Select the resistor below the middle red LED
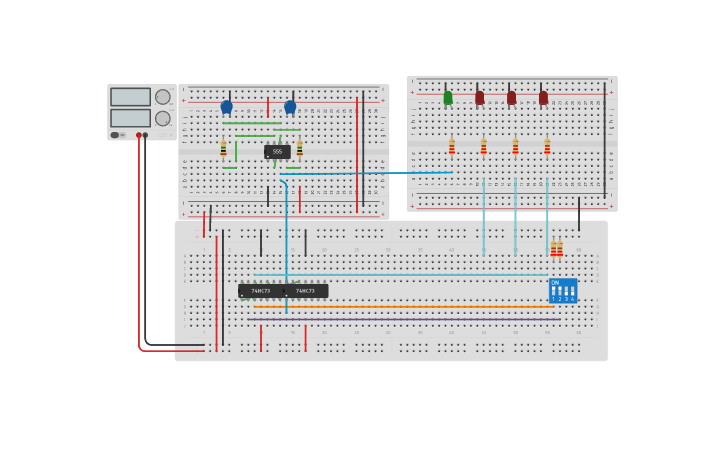 pyautogui.click(x=516, y=147)
